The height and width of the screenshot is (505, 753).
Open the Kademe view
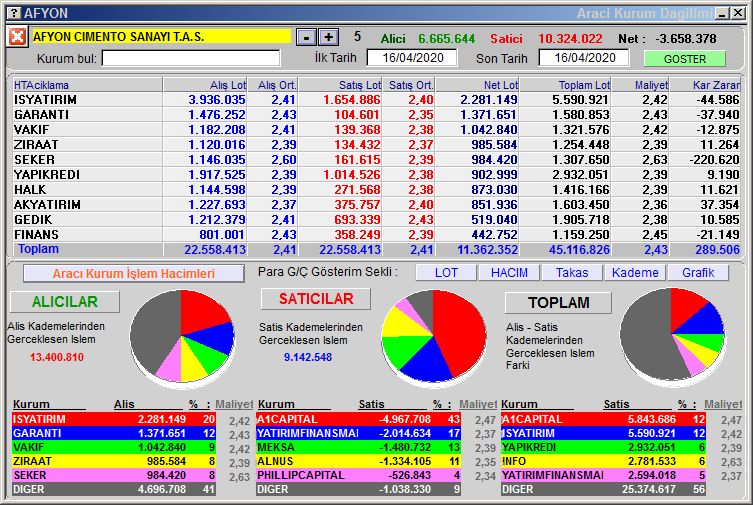635,273
